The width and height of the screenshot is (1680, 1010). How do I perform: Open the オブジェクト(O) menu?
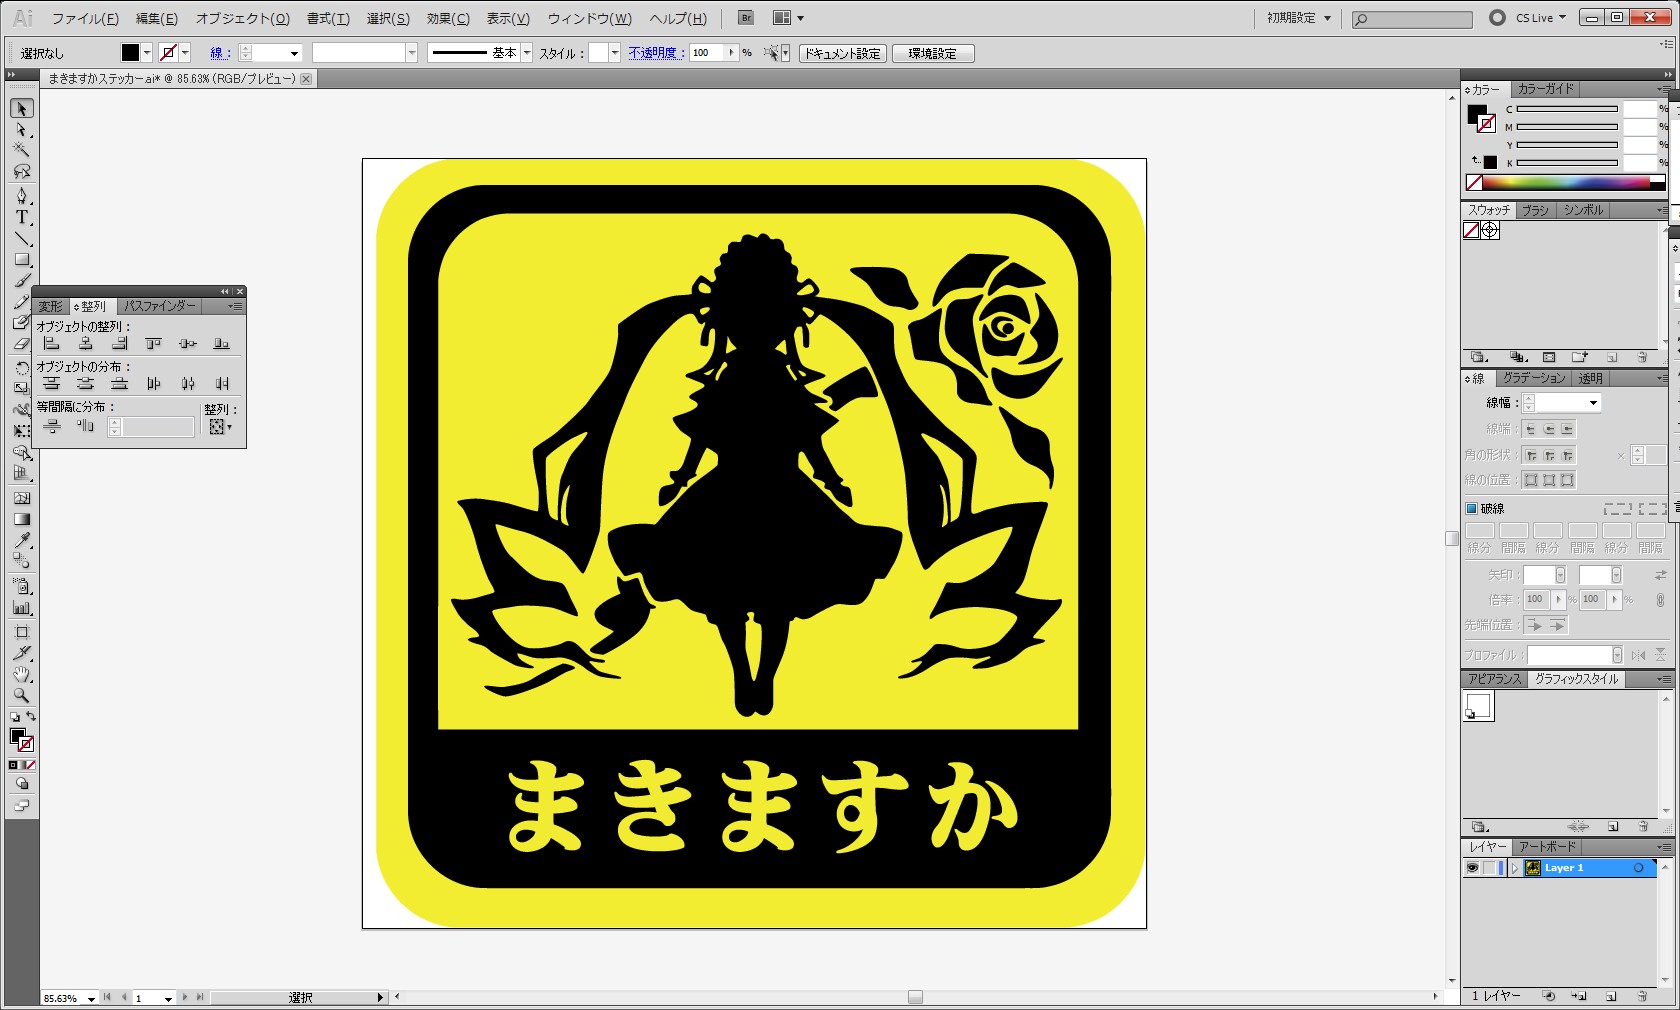[242, 18]
